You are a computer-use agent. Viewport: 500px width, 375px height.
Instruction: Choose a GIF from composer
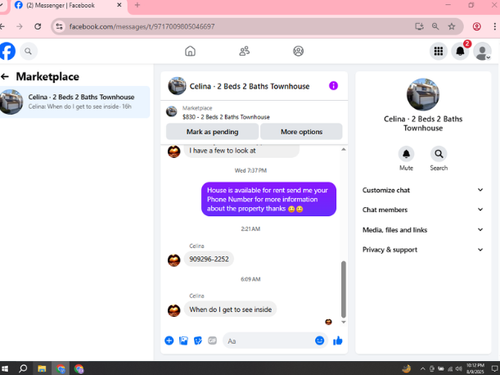point(212,341)
